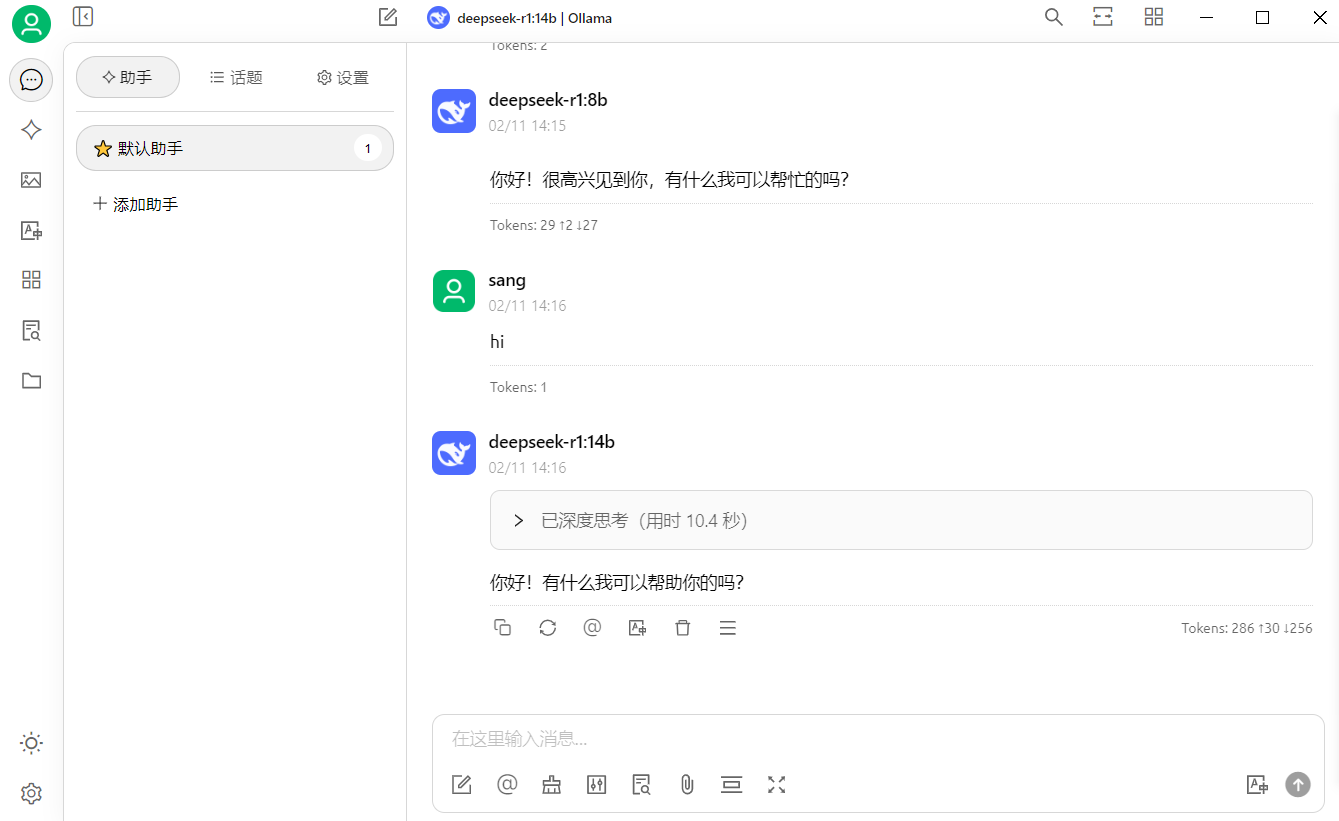Viewport: 1339px width, 821px height.
Task: Clear messages with the broom icon
Action: point(552,785)
